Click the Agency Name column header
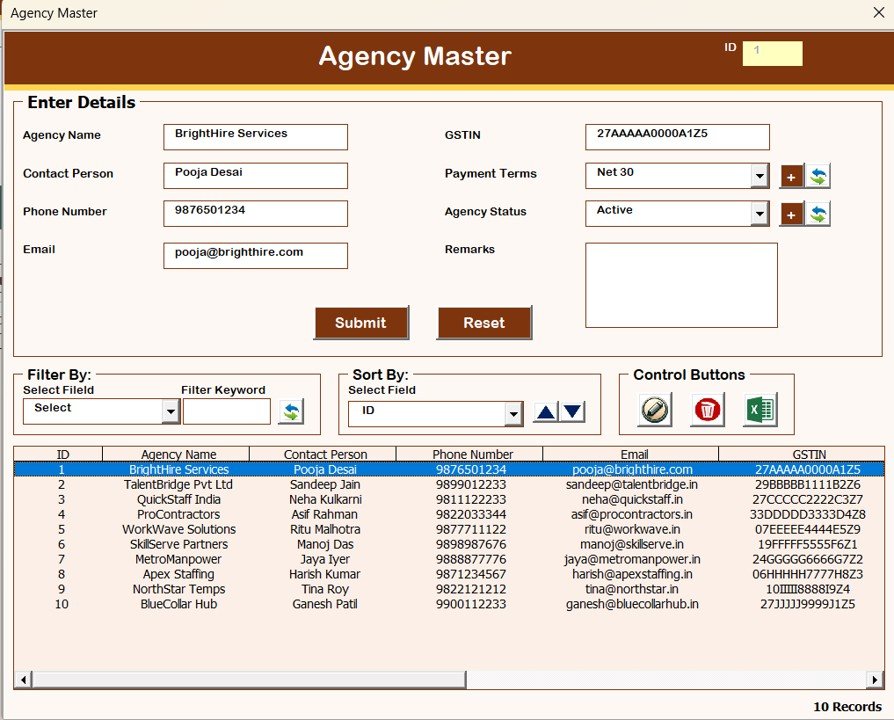 click(x=177, y=453)
